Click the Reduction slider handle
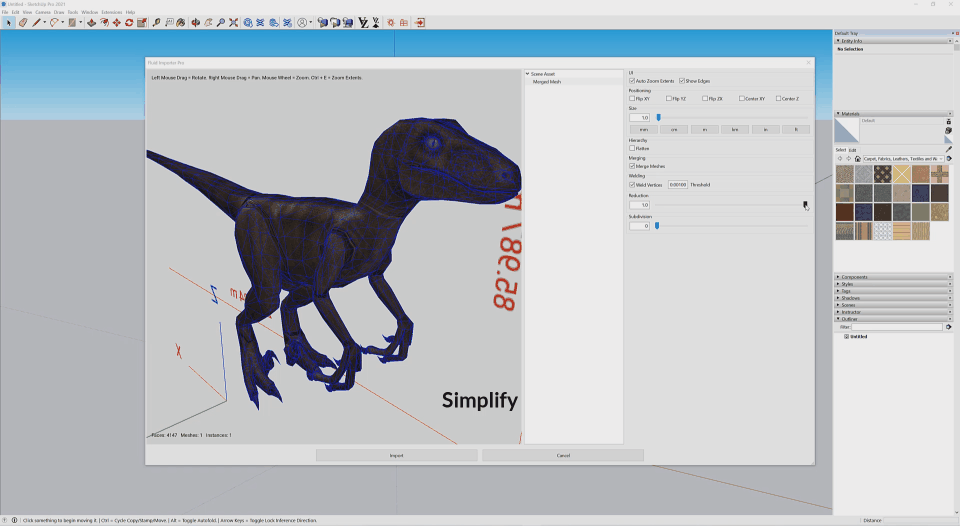The height and width of the screenshot is (526, 960). pos(805,205)
